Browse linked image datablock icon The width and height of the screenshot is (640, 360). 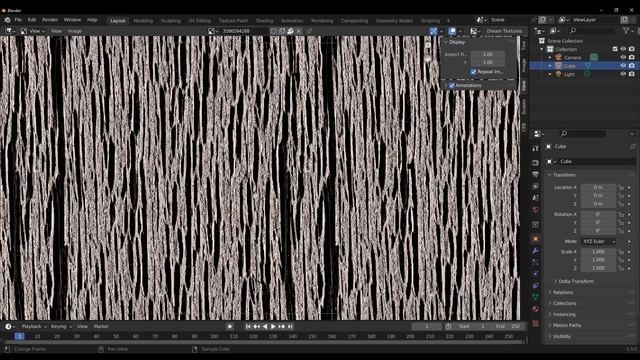point(213,31)
